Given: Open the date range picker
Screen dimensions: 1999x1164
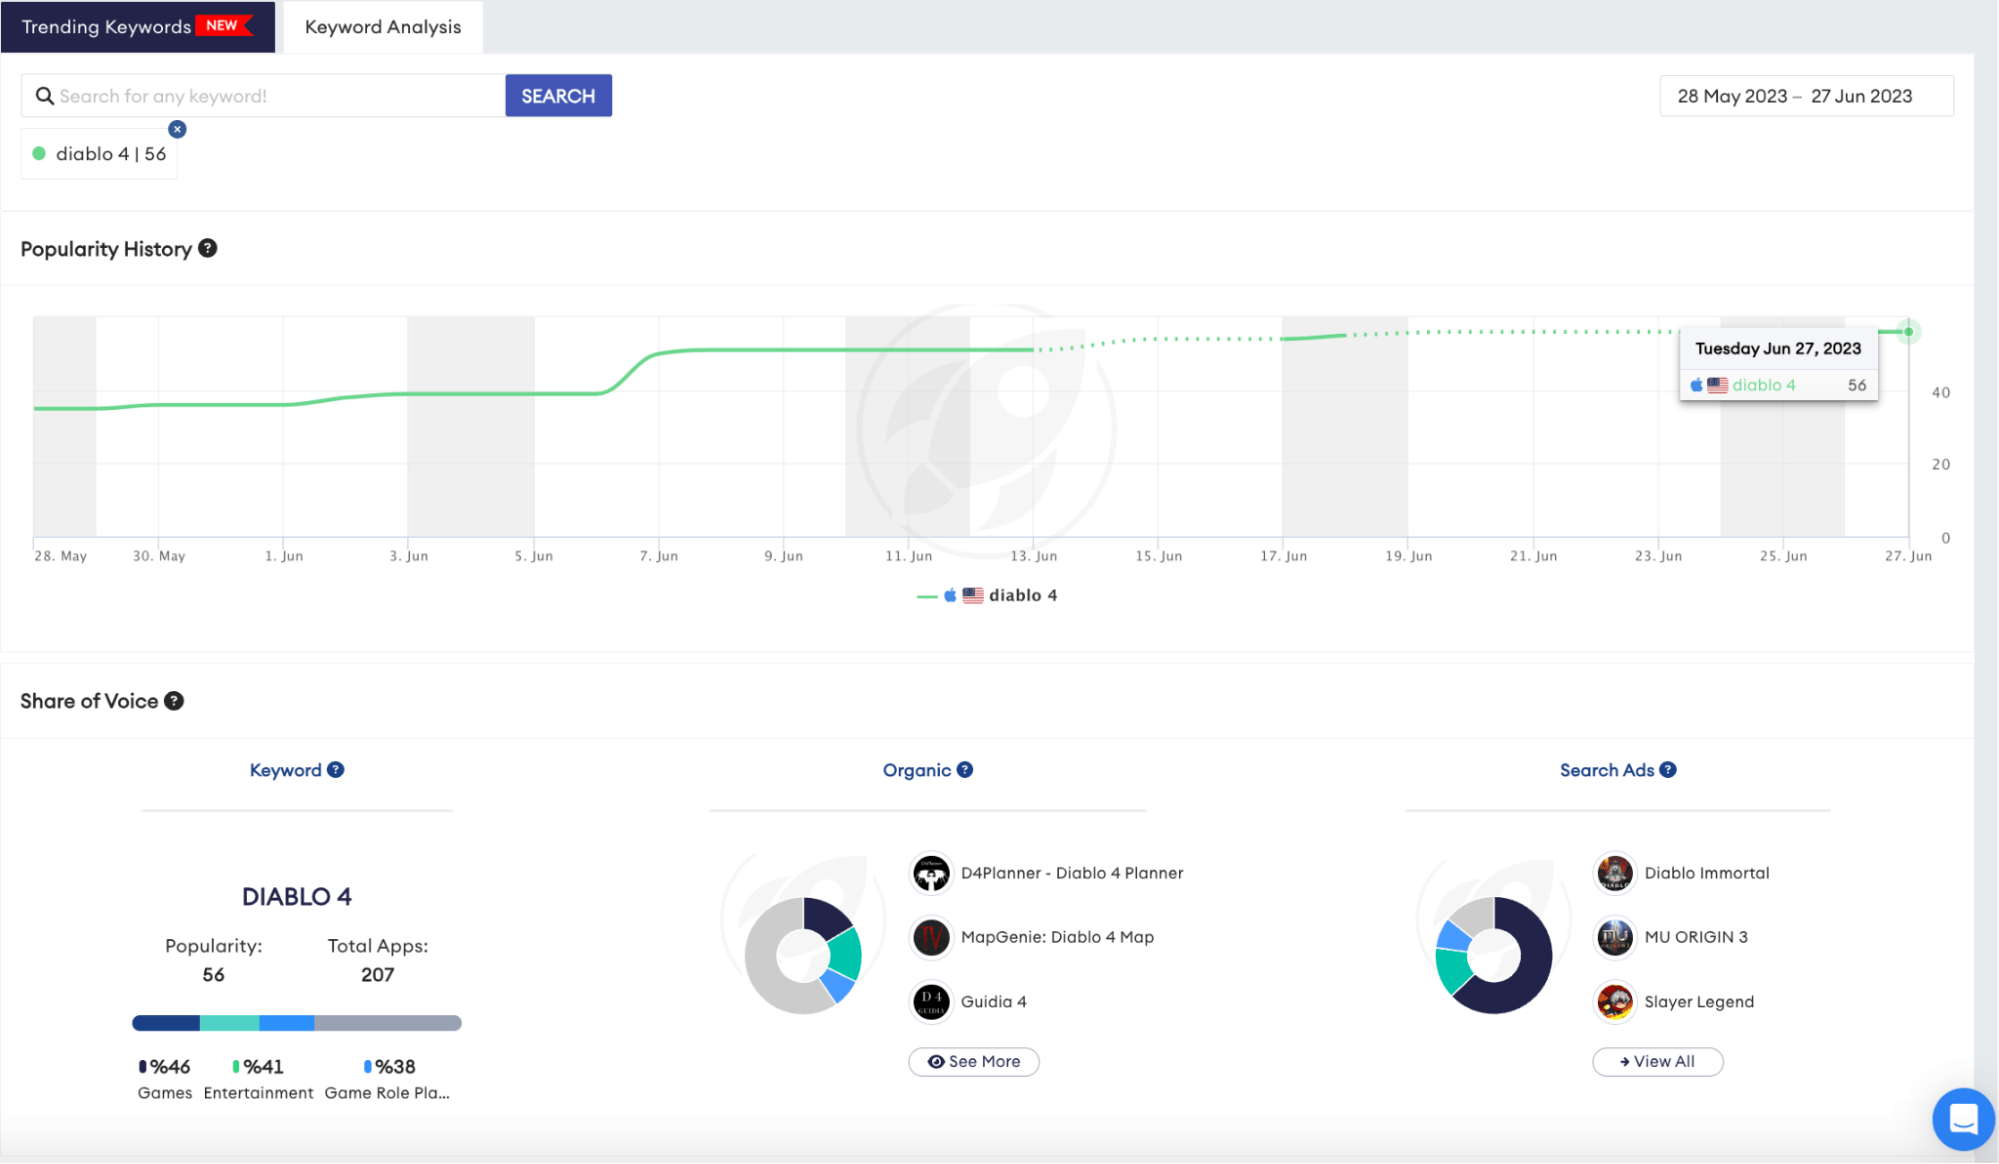Looking at the screenshot, I should tap(1806, 96).
